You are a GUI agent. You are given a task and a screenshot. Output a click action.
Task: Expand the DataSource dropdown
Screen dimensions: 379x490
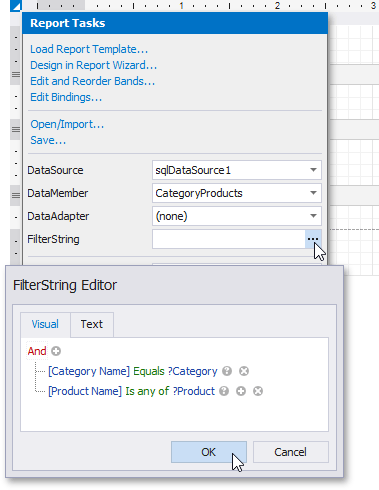point(313,170)
